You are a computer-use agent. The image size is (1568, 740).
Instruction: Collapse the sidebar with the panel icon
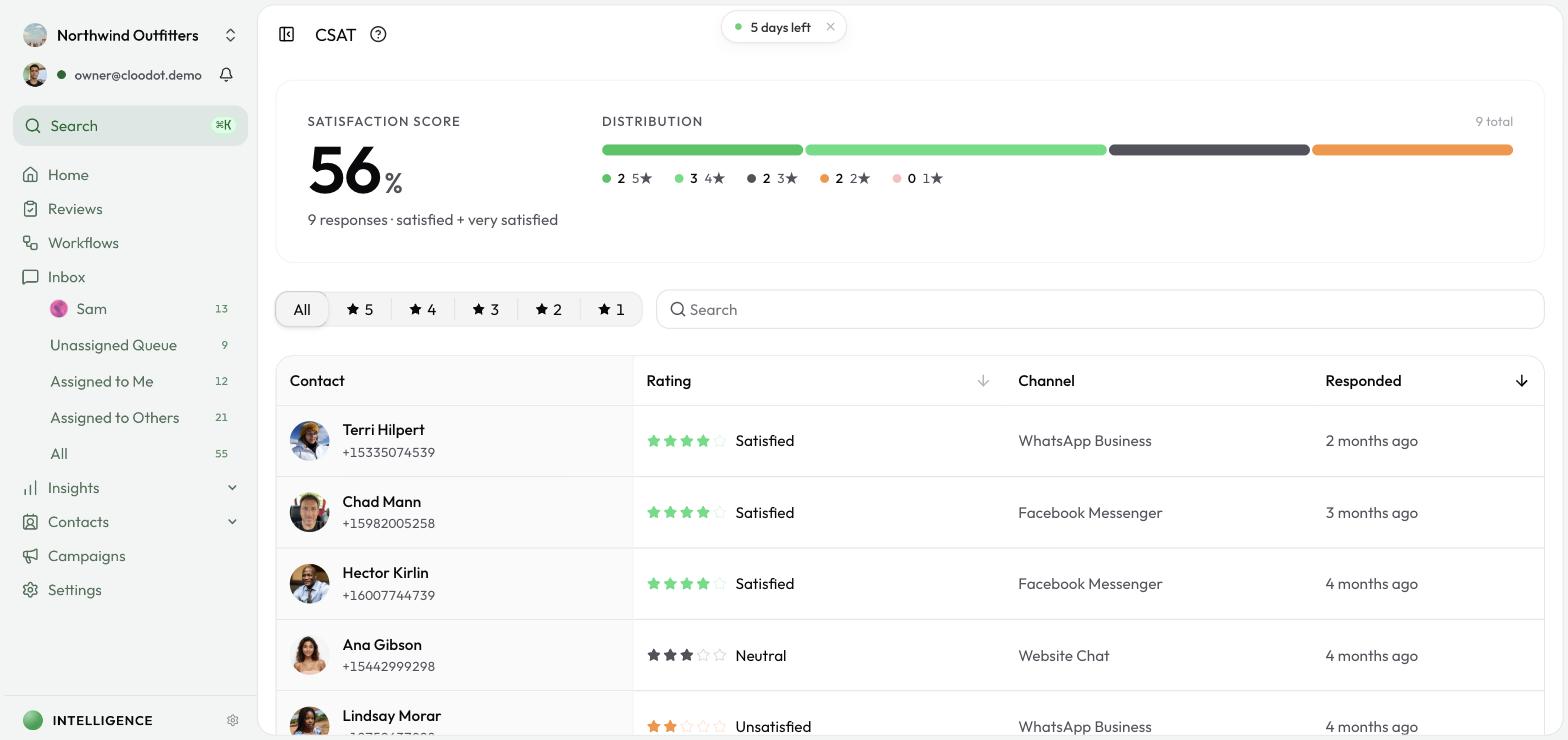point(287,34)
